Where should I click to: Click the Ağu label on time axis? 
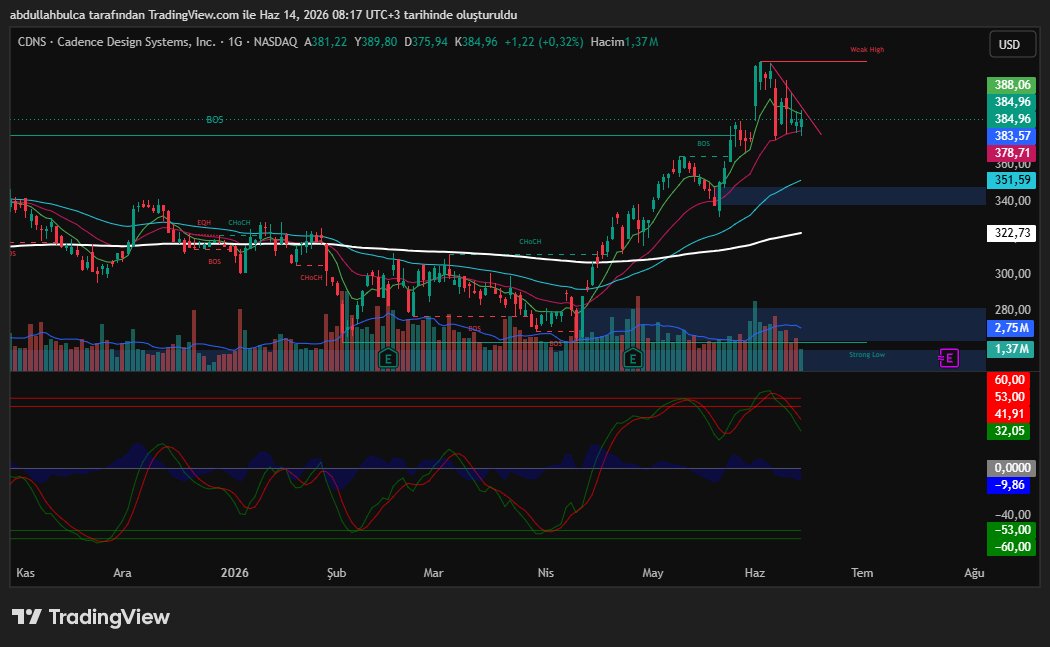click(x=974, y=573)
